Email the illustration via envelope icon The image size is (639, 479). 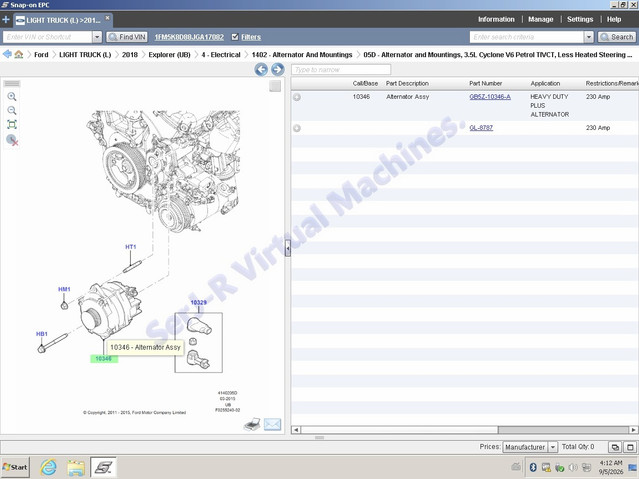(272, 424)
